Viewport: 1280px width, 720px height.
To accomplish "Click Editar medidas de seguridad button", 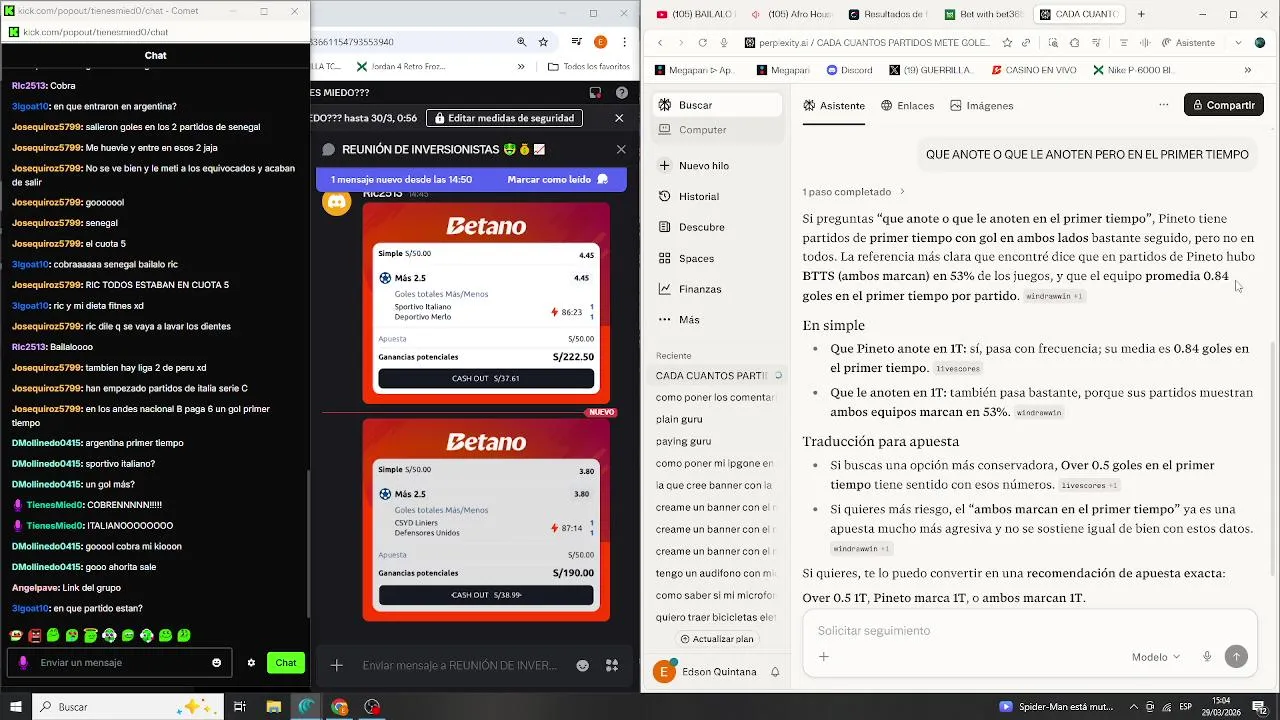I will (505, 118).
